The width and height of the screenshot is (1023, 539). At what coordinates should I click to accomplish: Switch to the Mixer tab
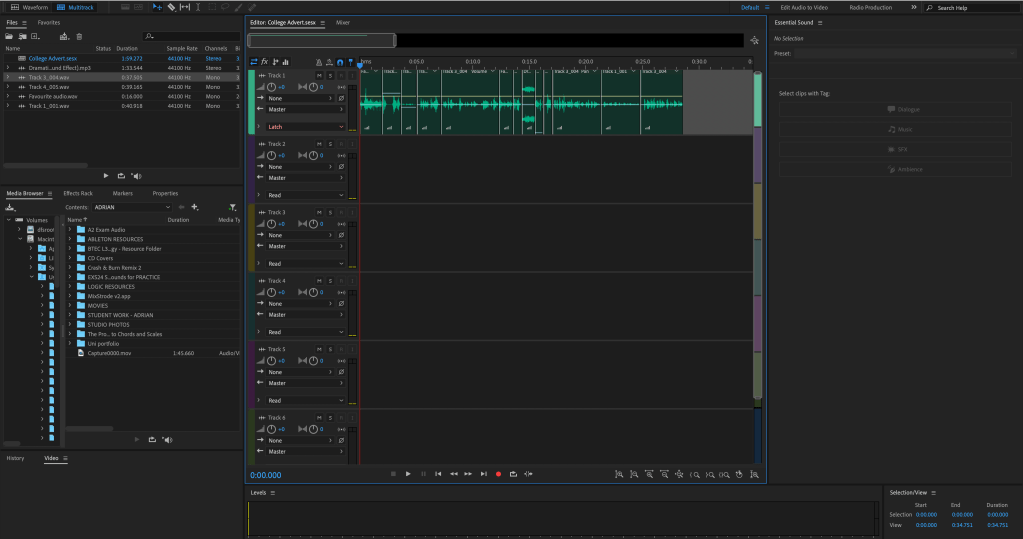[343, 21]
